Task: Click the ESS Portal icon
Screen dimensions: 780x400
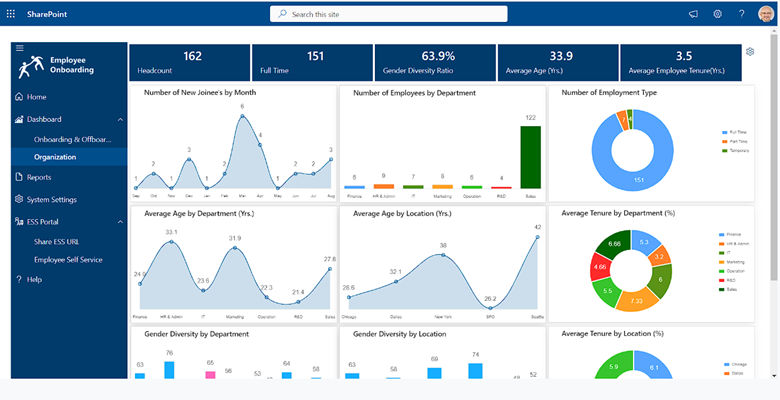Action: coord(19,221)
